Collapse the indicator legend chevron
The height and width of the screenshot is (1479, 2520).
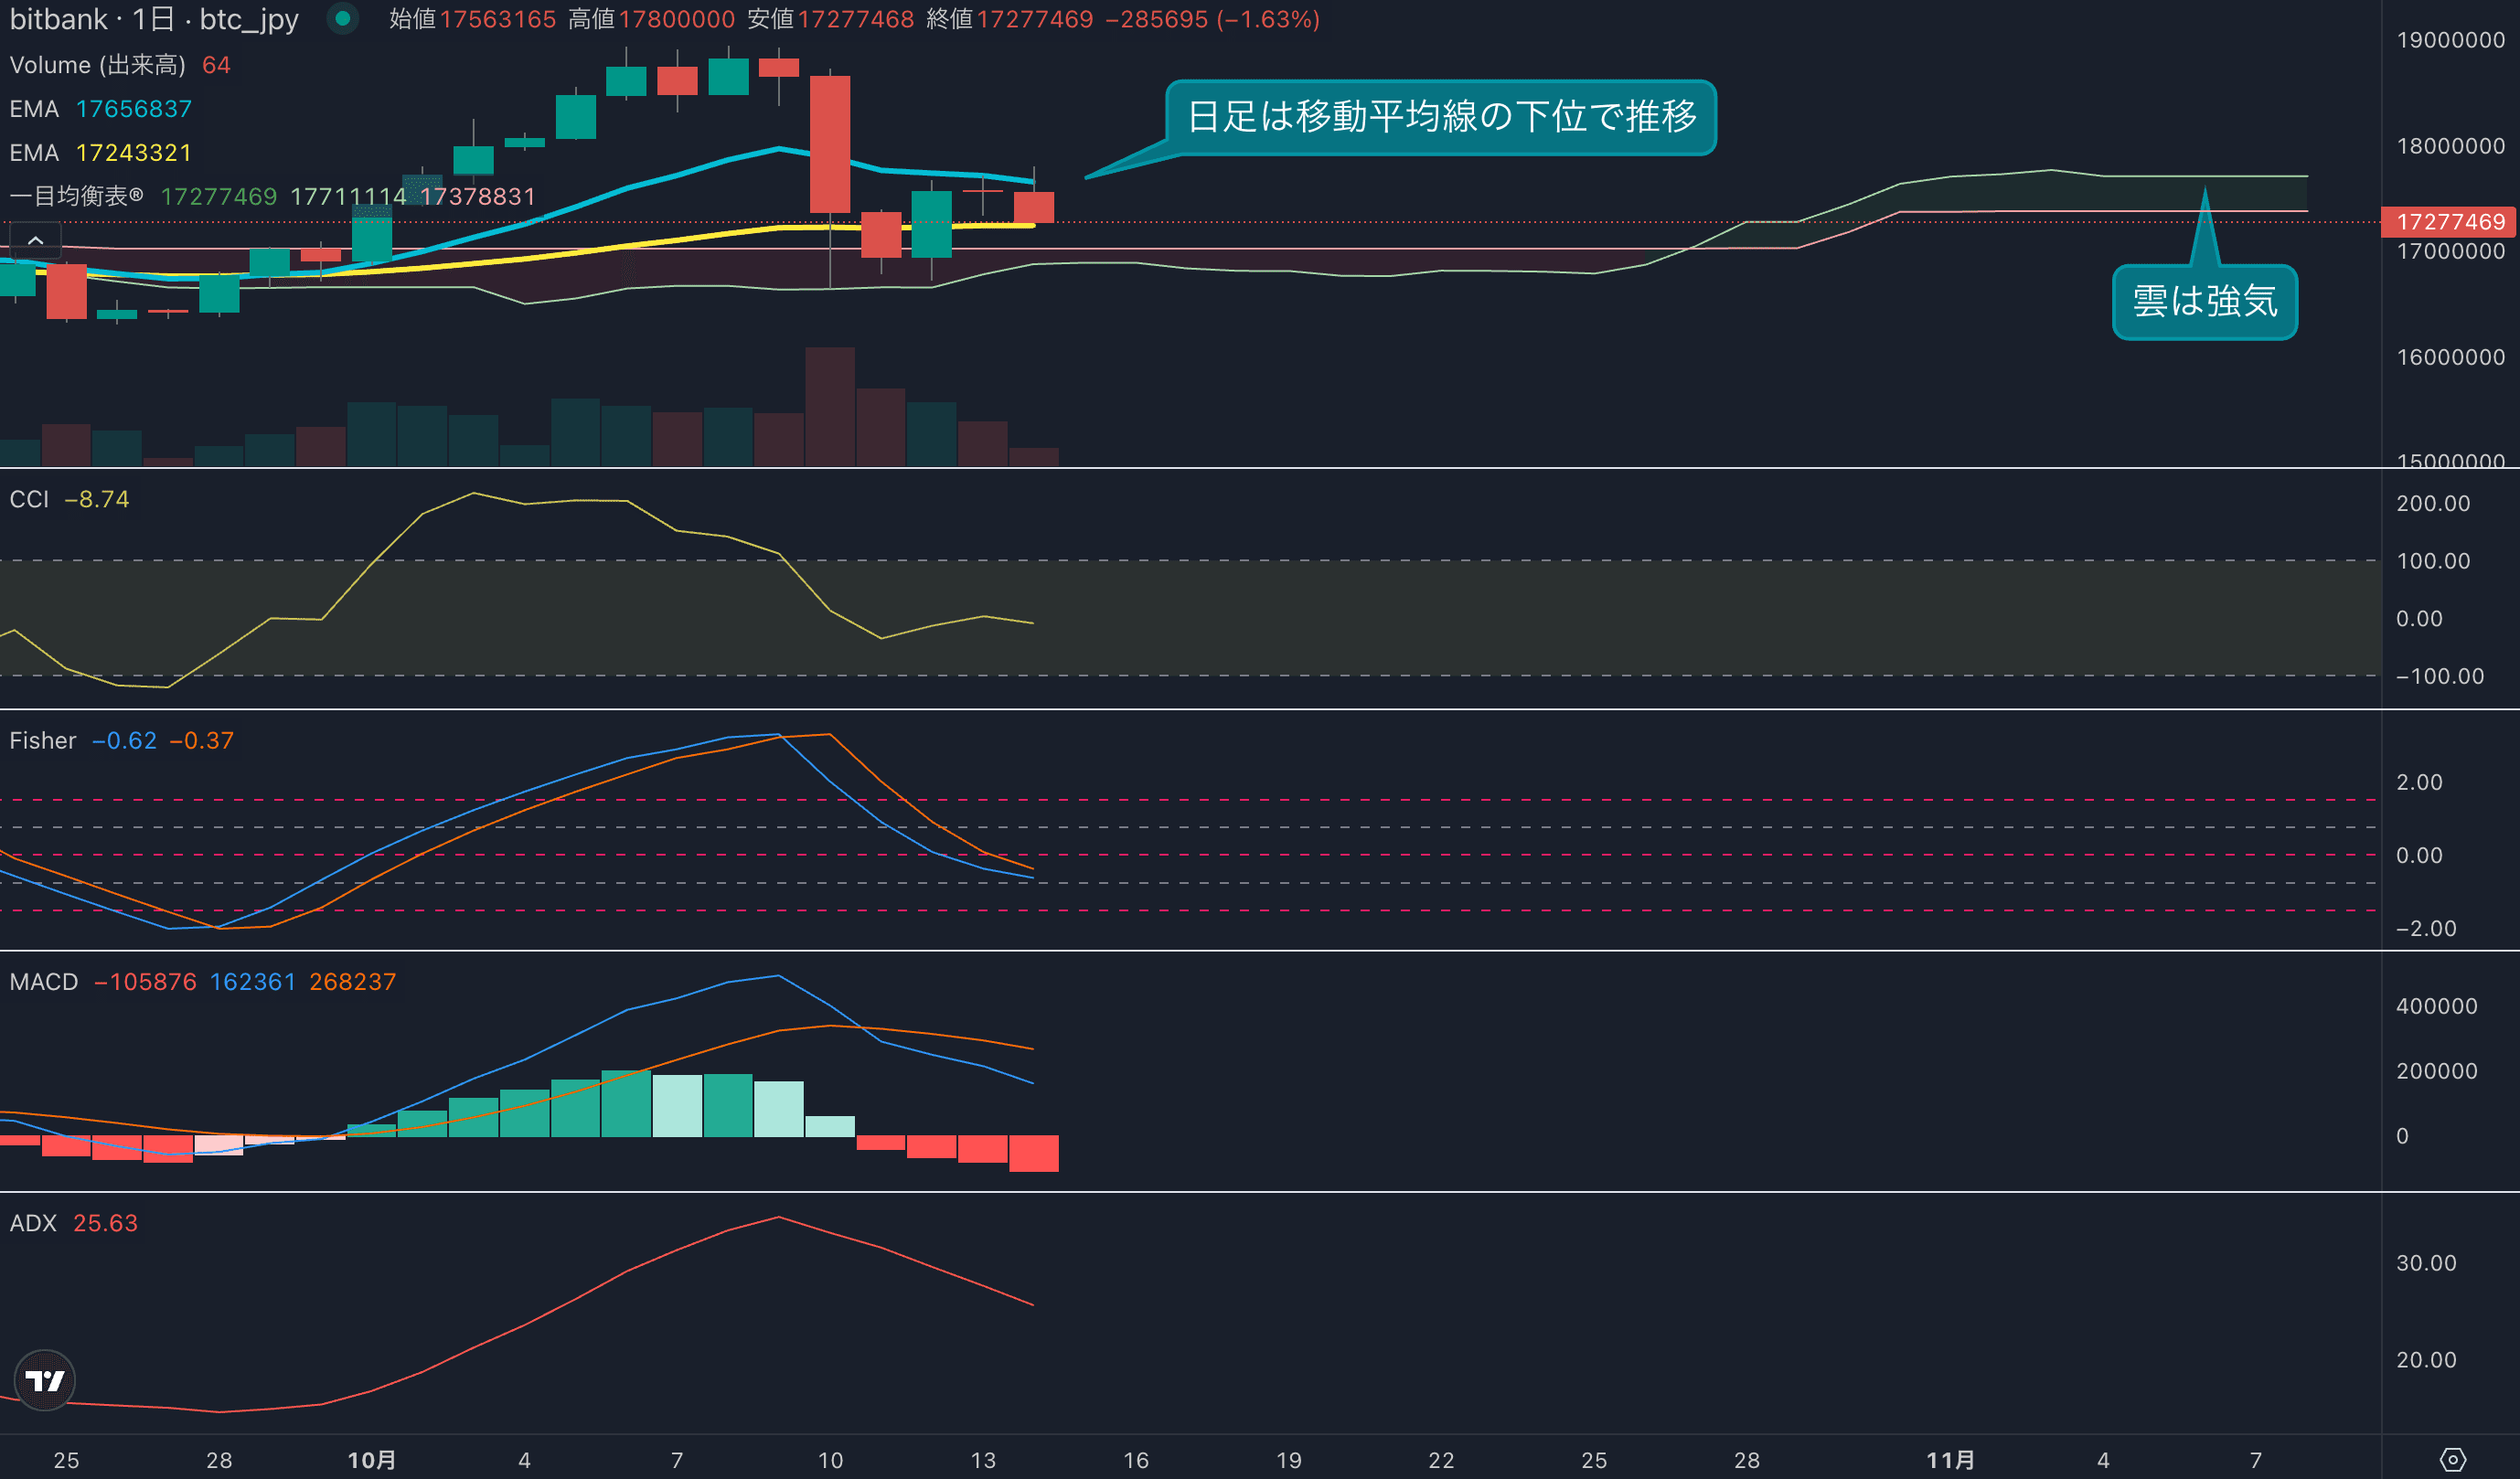[35, 240]
